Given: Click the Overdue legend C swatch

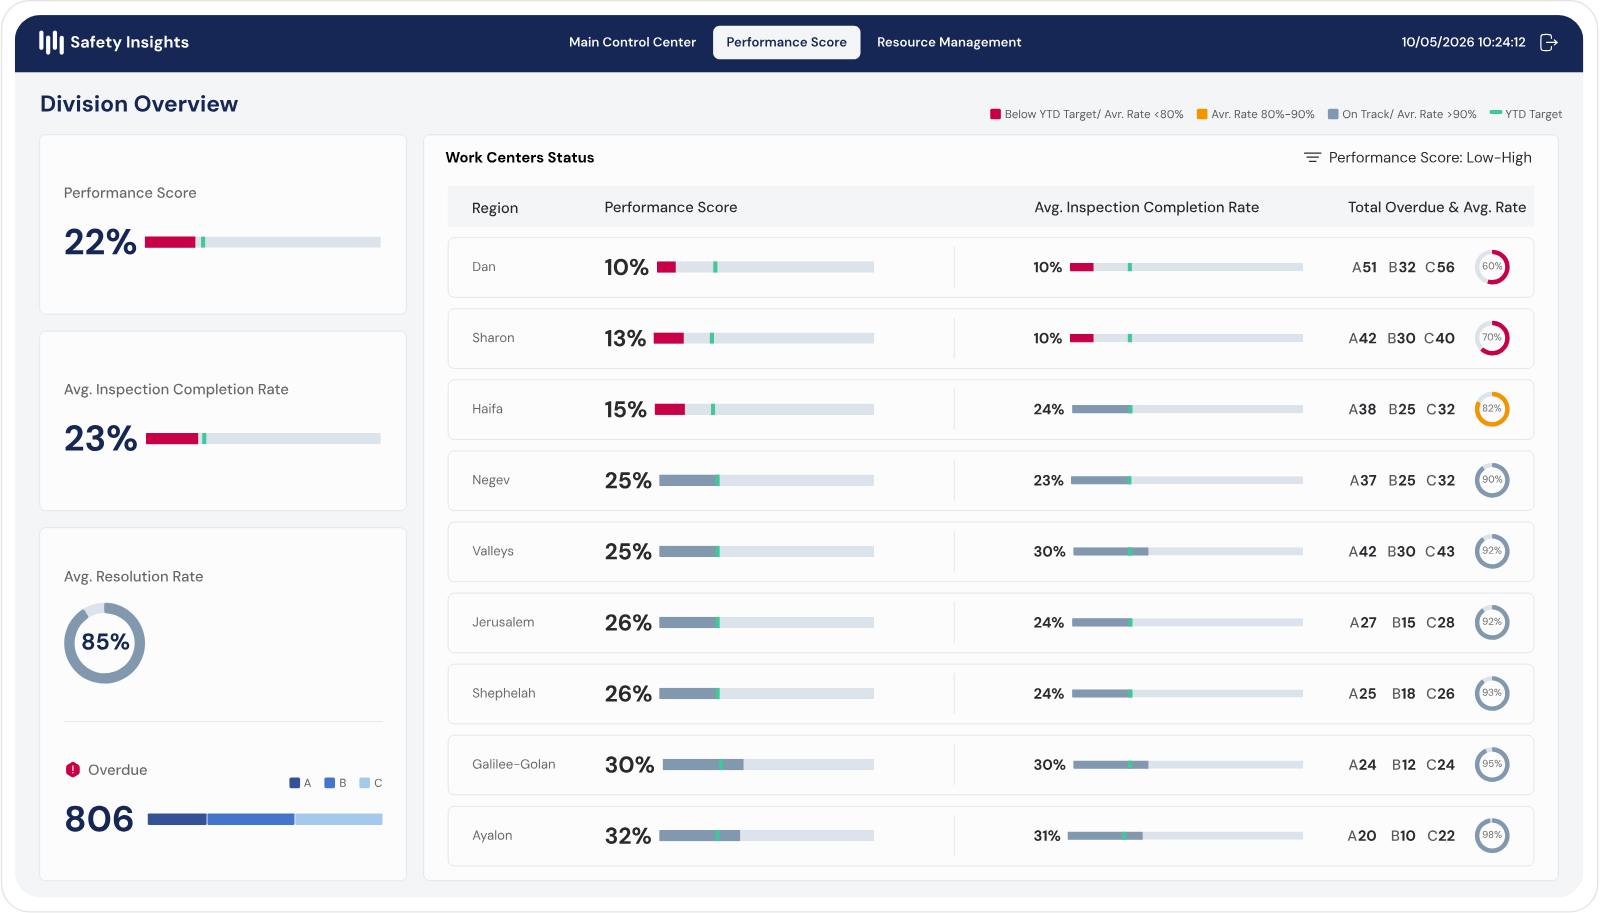Looking at the screenshot, I should [x=365, y=783].
